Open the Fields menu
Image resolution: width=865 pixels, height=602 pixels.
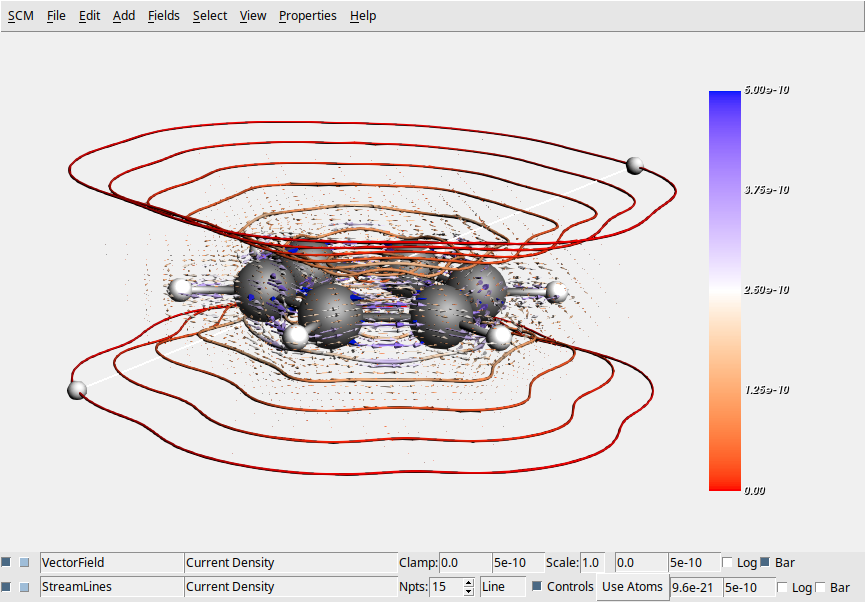click(x=163, y=15)
